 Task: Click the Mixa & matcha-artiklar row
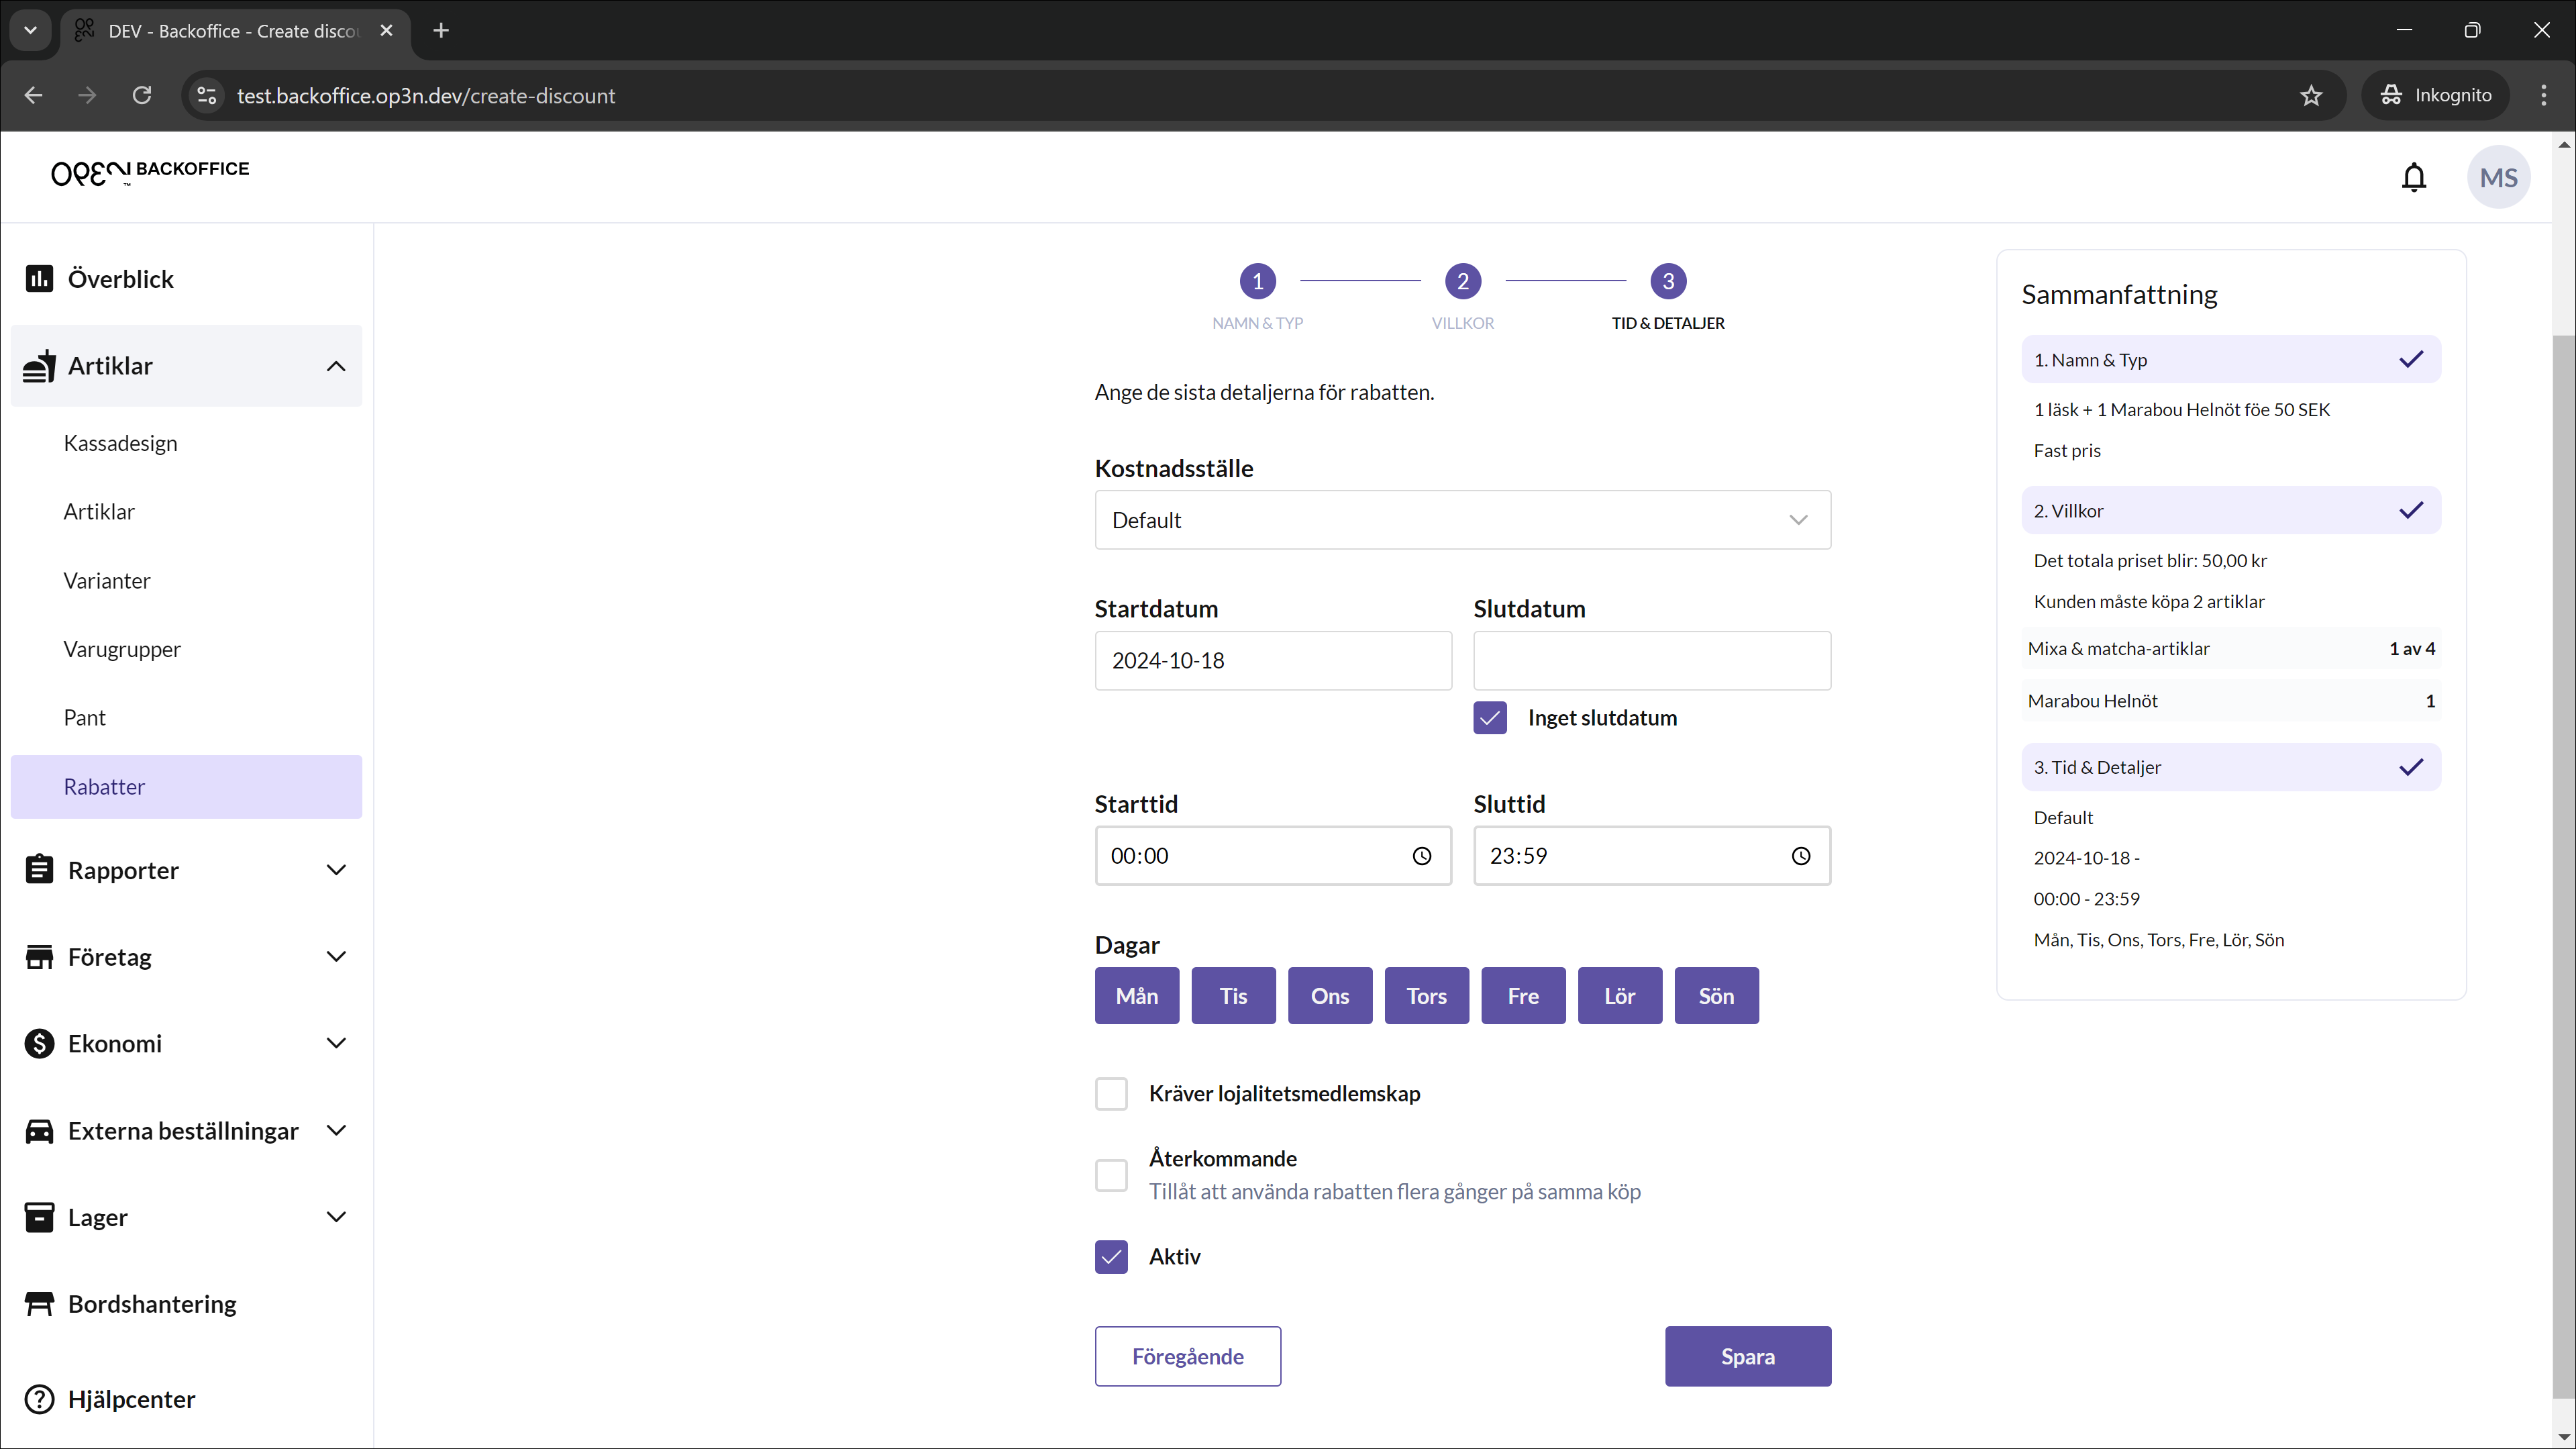[x=2230, y=648]
